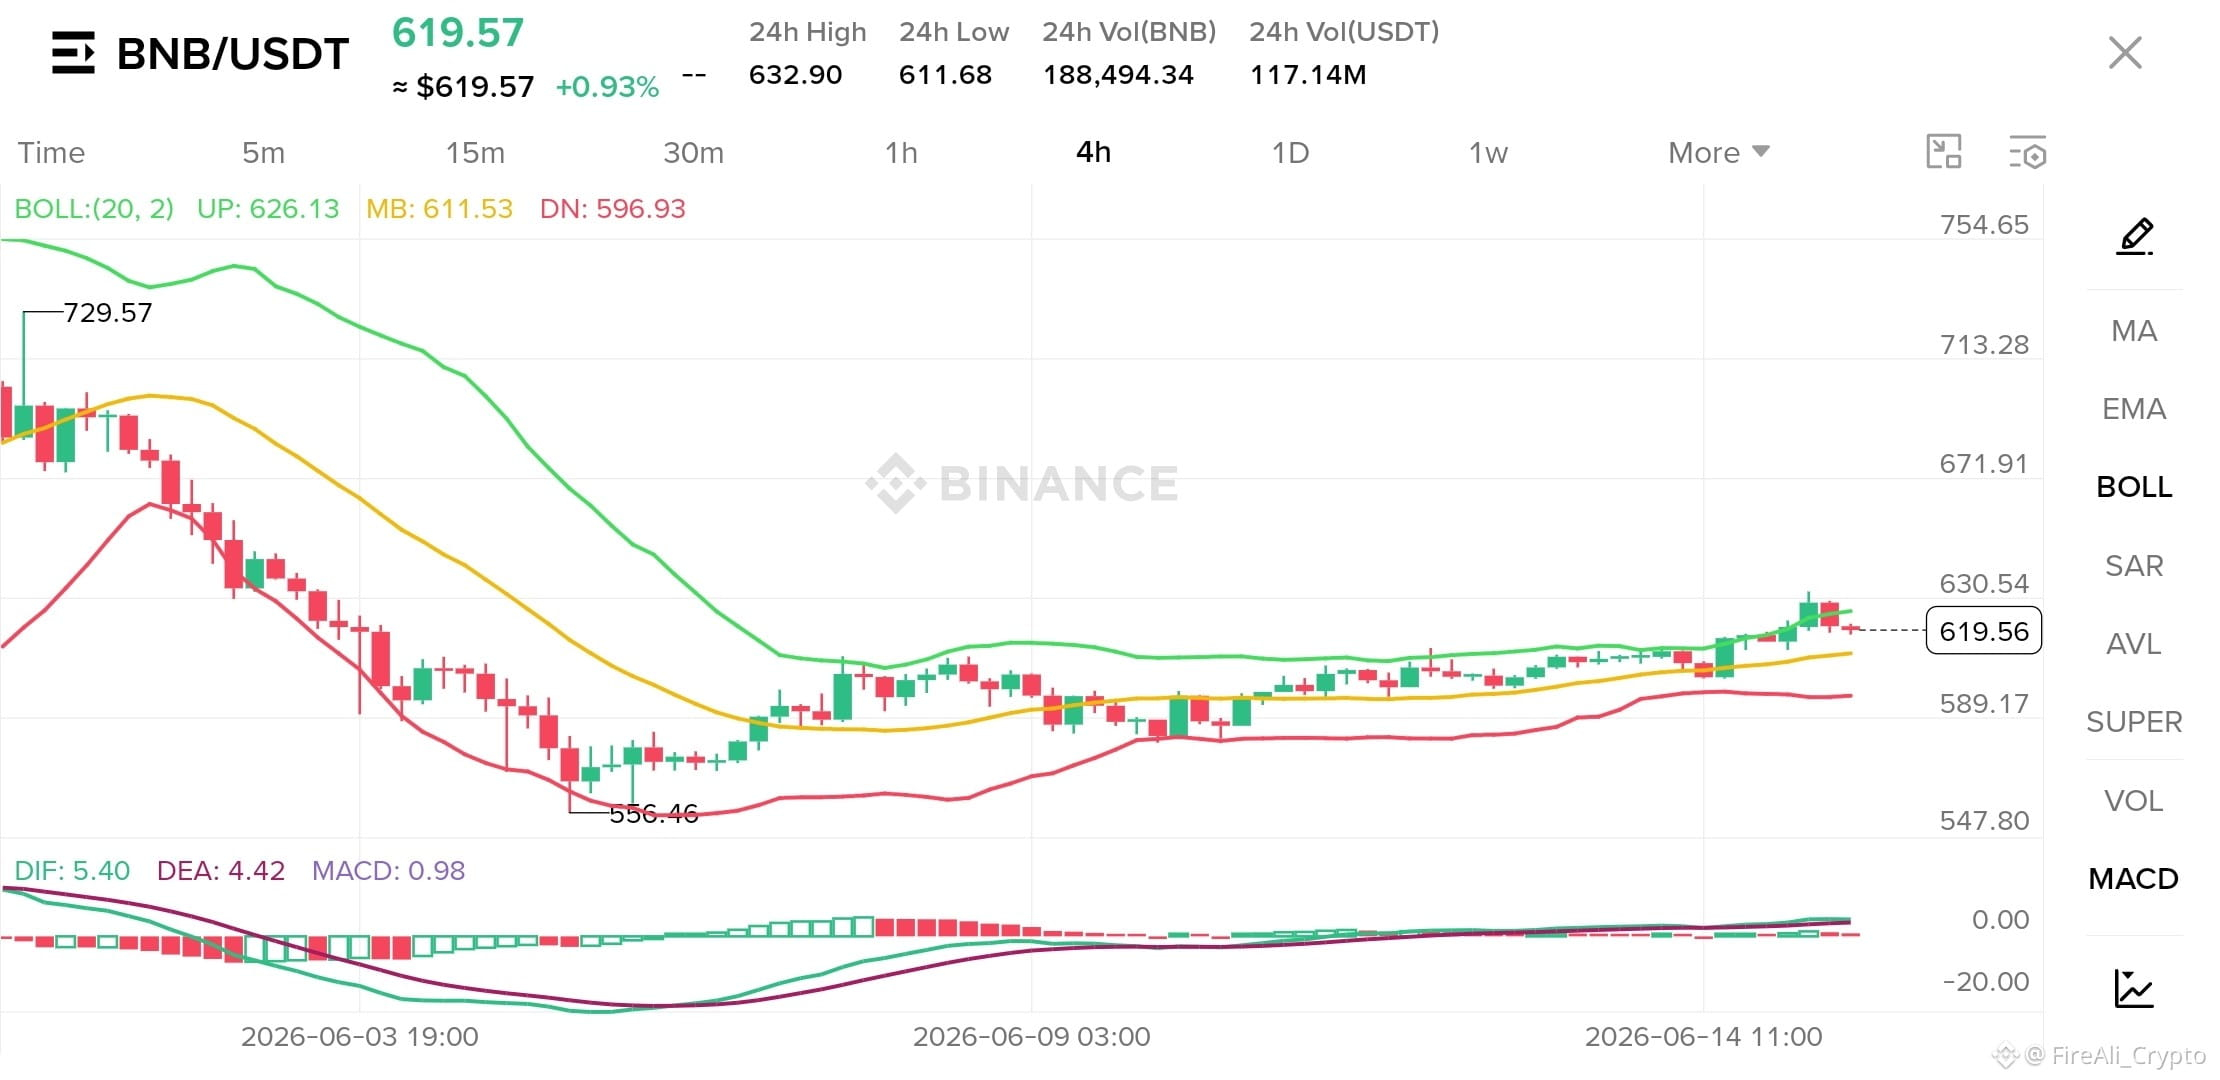The width and height of the screenshot is (2220, 1080).
Task: Click the DIF: 5.40 legend value
Action: pyautogui.click(x=72, y=870)
